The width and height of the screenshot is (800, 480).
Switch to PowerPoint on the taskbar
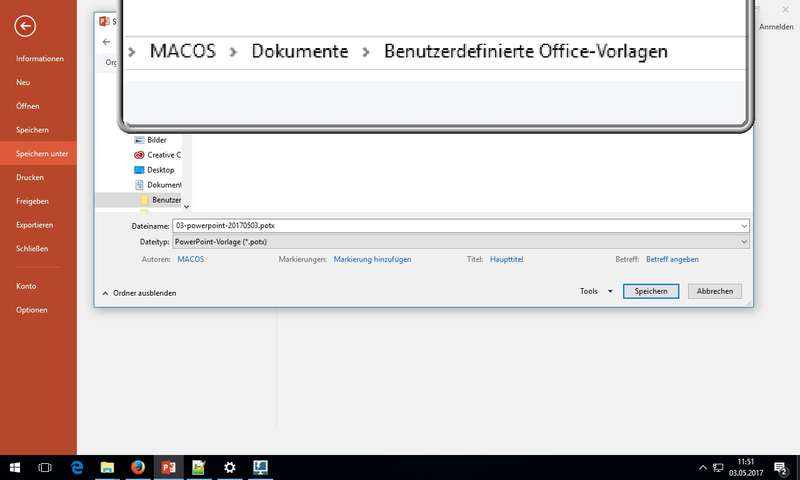point(168,468)
